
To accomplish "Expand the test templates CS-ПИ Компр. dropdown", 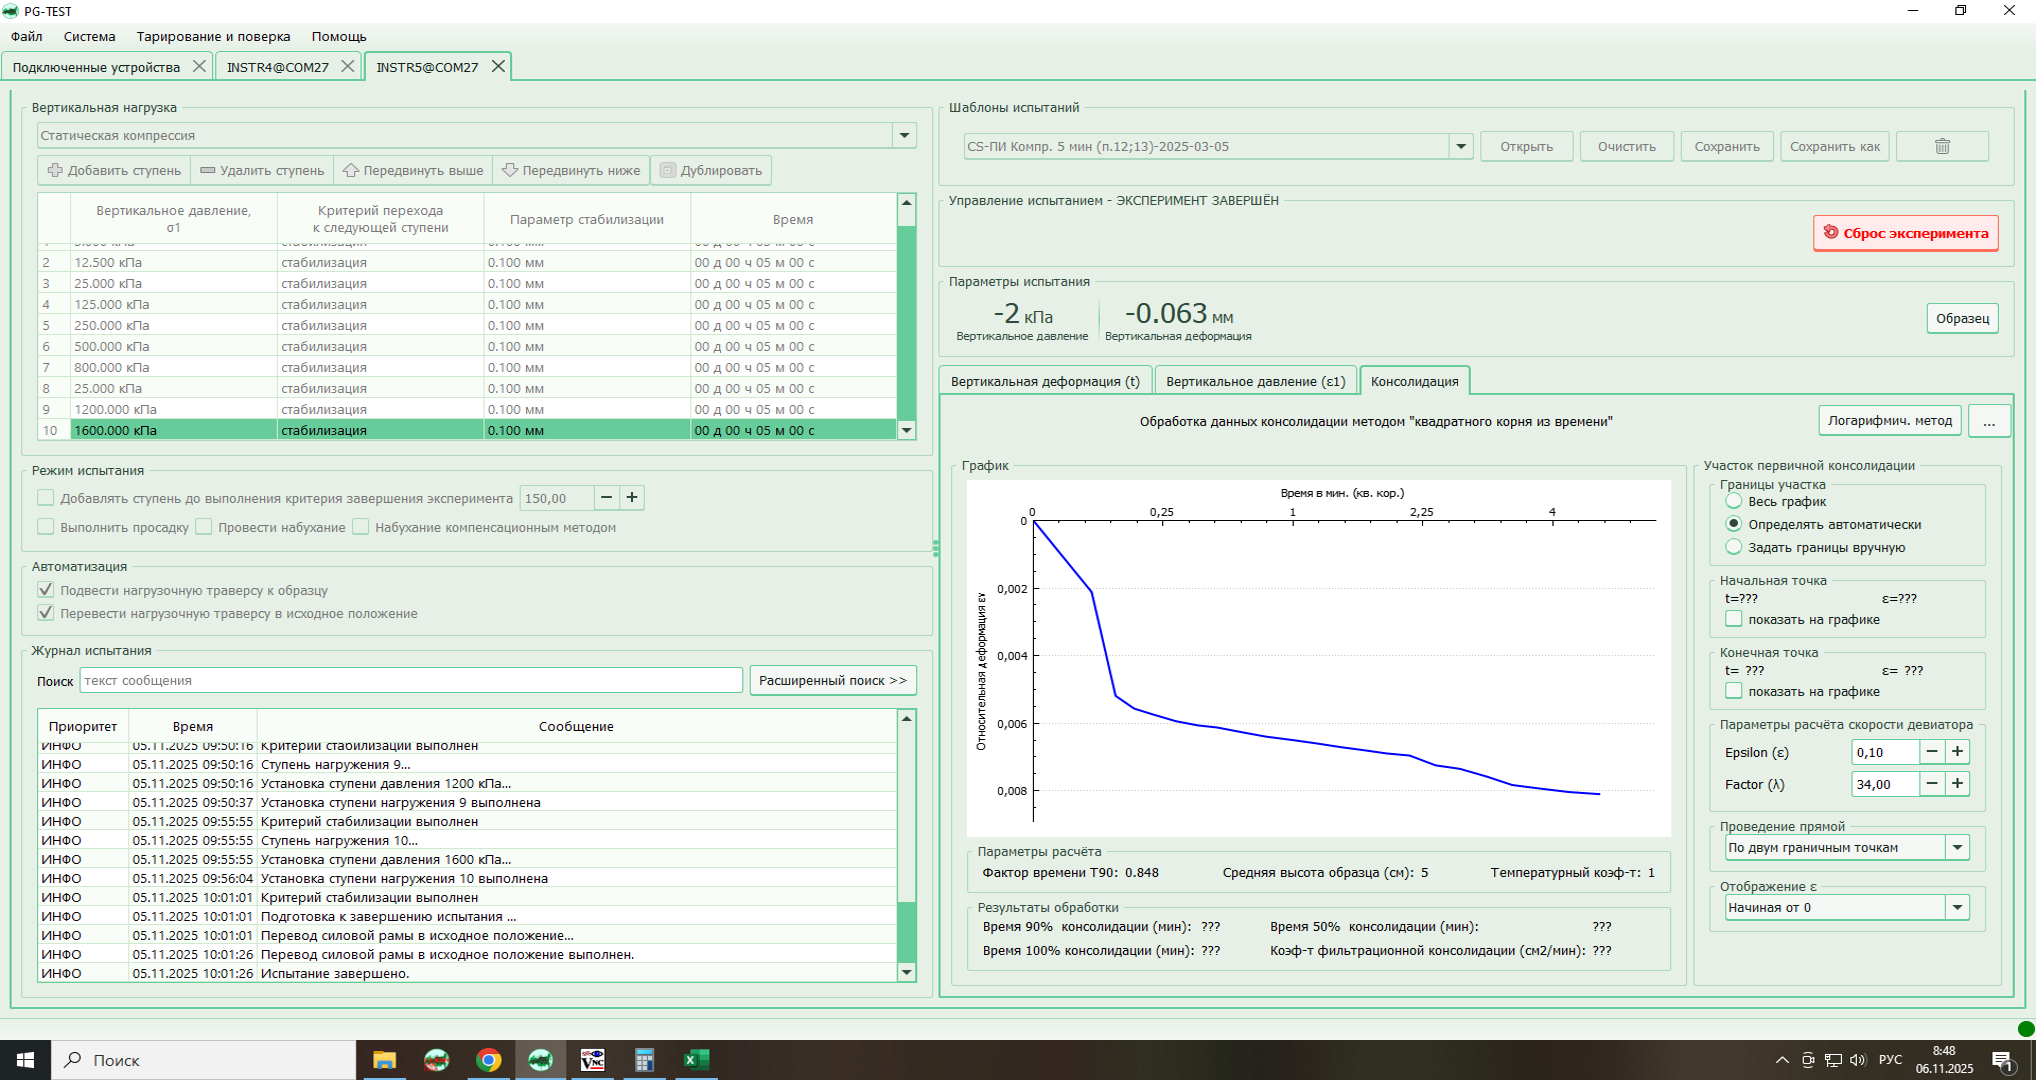I will (x=1461, y=146).
